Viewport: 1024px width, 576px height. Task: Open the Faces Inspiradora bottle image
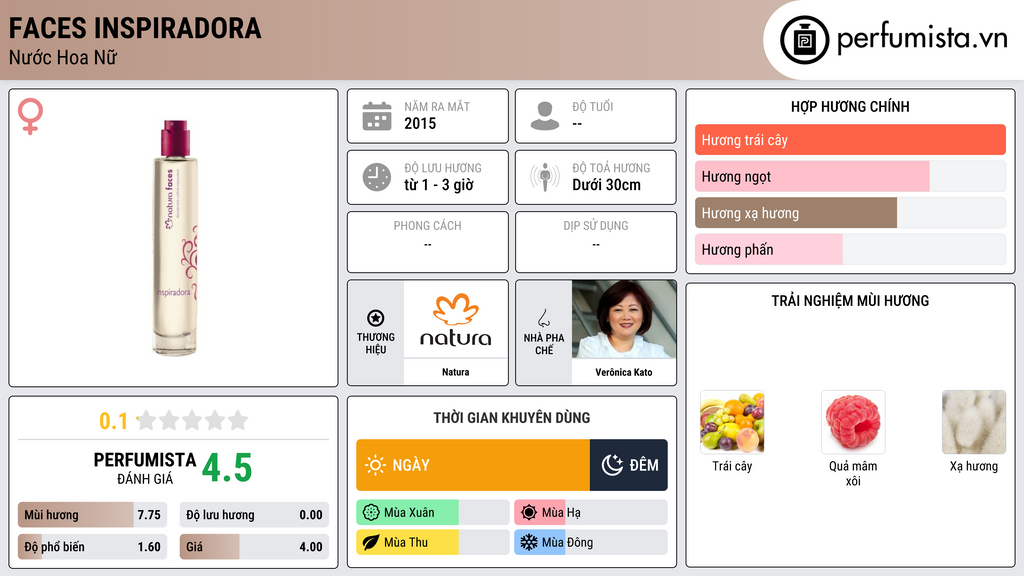tap(175, 238)
